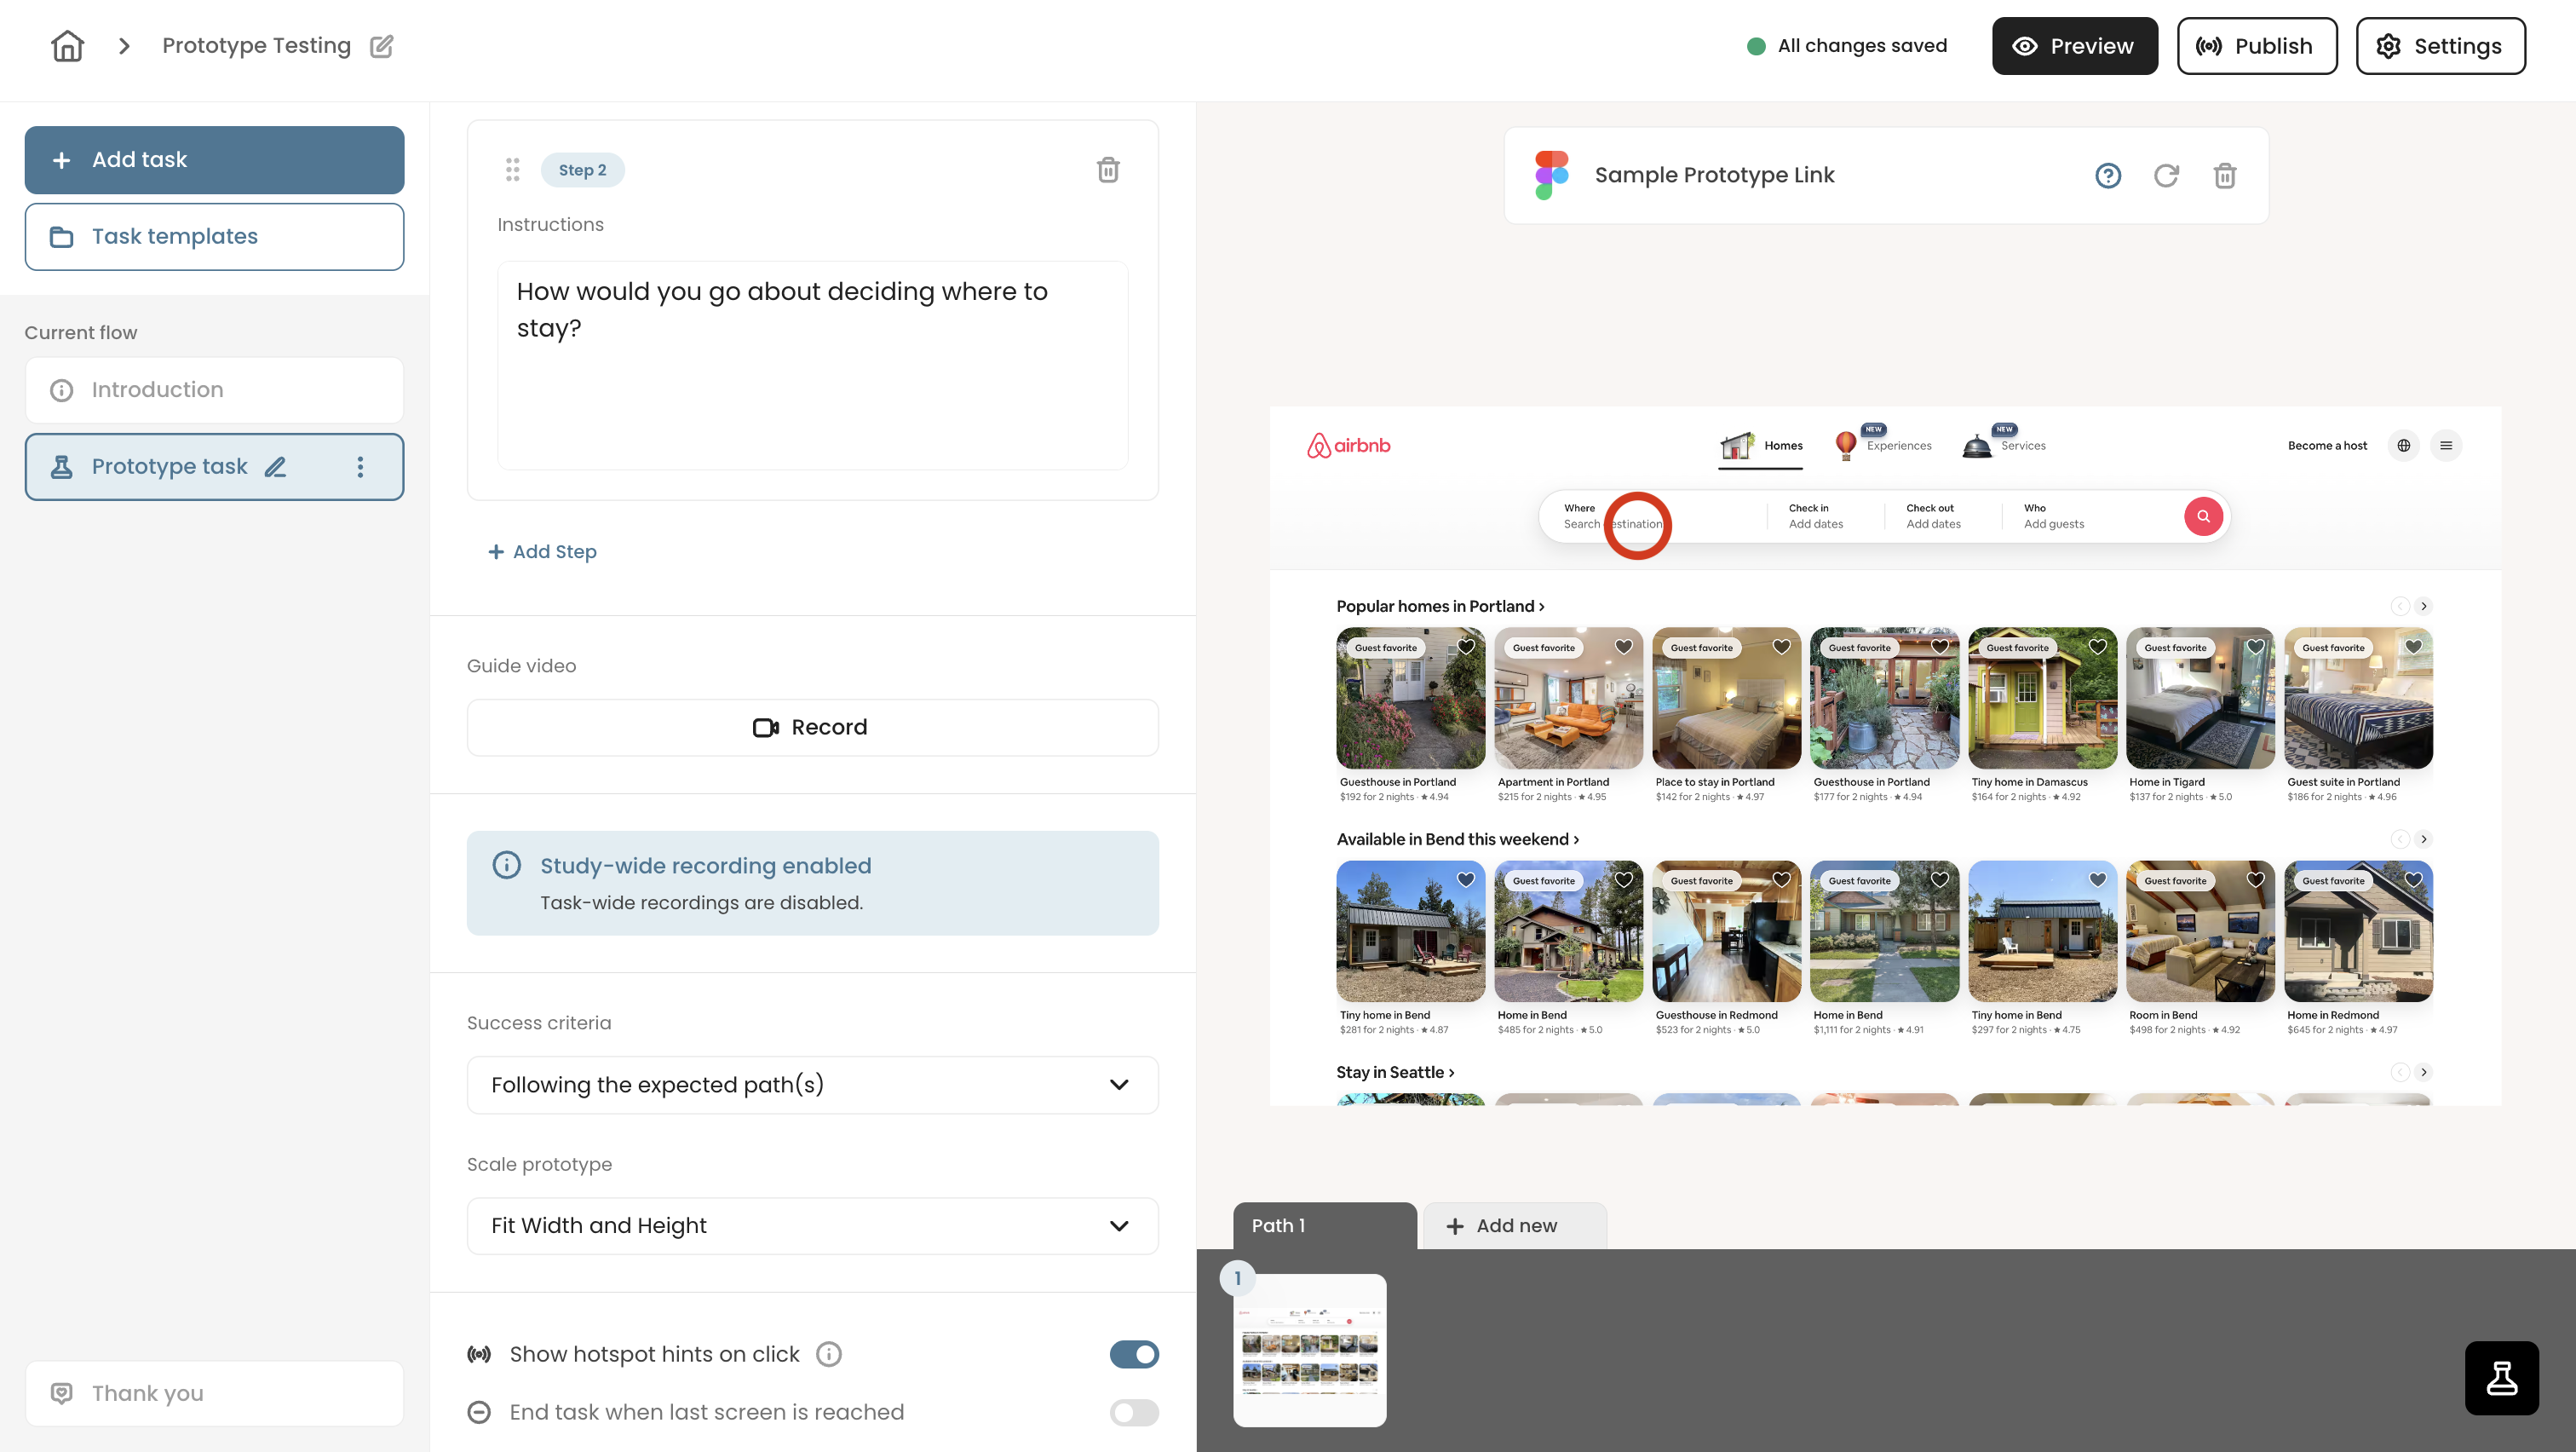Open Guesthouse in Redmond listing photo
This screenshot has height=1452, width=2576.
click(x=1726, y=931)
